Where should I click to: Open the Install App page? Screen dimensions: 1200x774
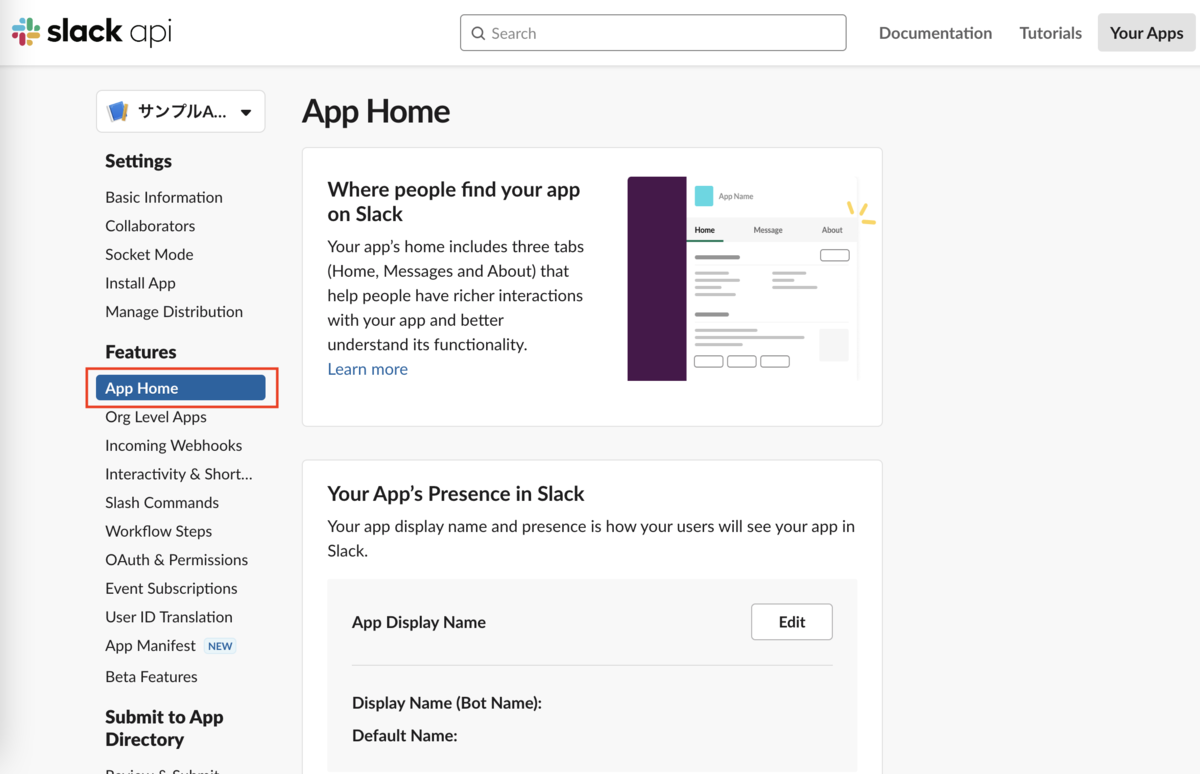point(140,283)
